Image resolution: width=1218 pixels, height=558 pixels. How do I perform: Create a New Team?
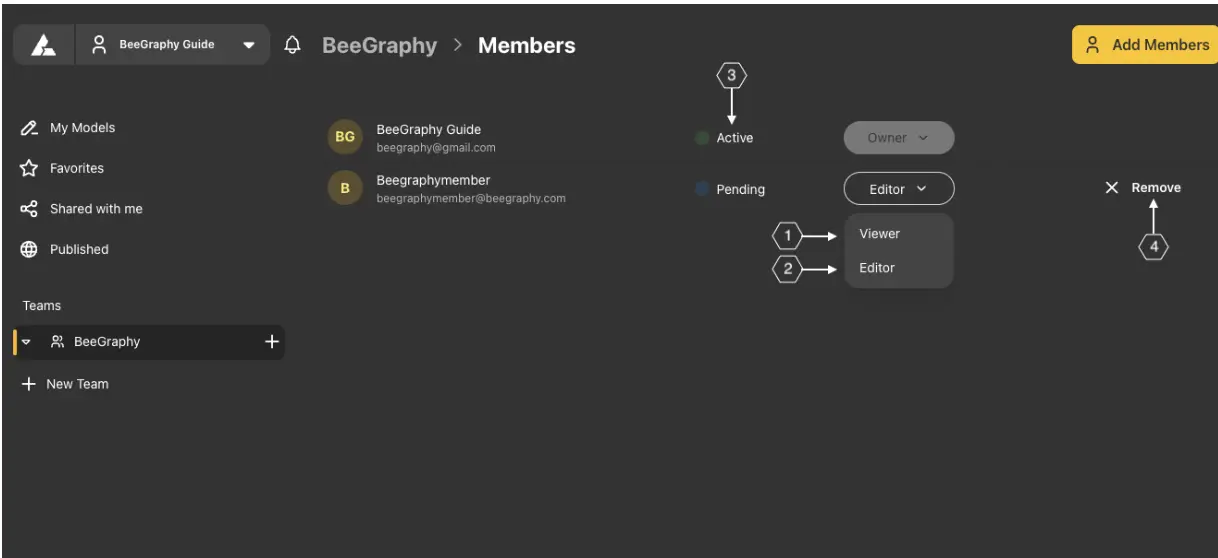click(66, 384)
